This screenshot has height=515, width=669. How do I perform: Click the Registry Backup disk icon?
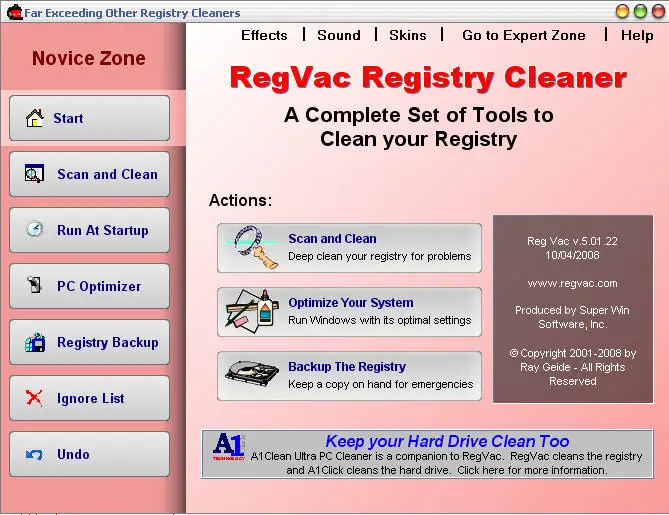tap(35, 342)
